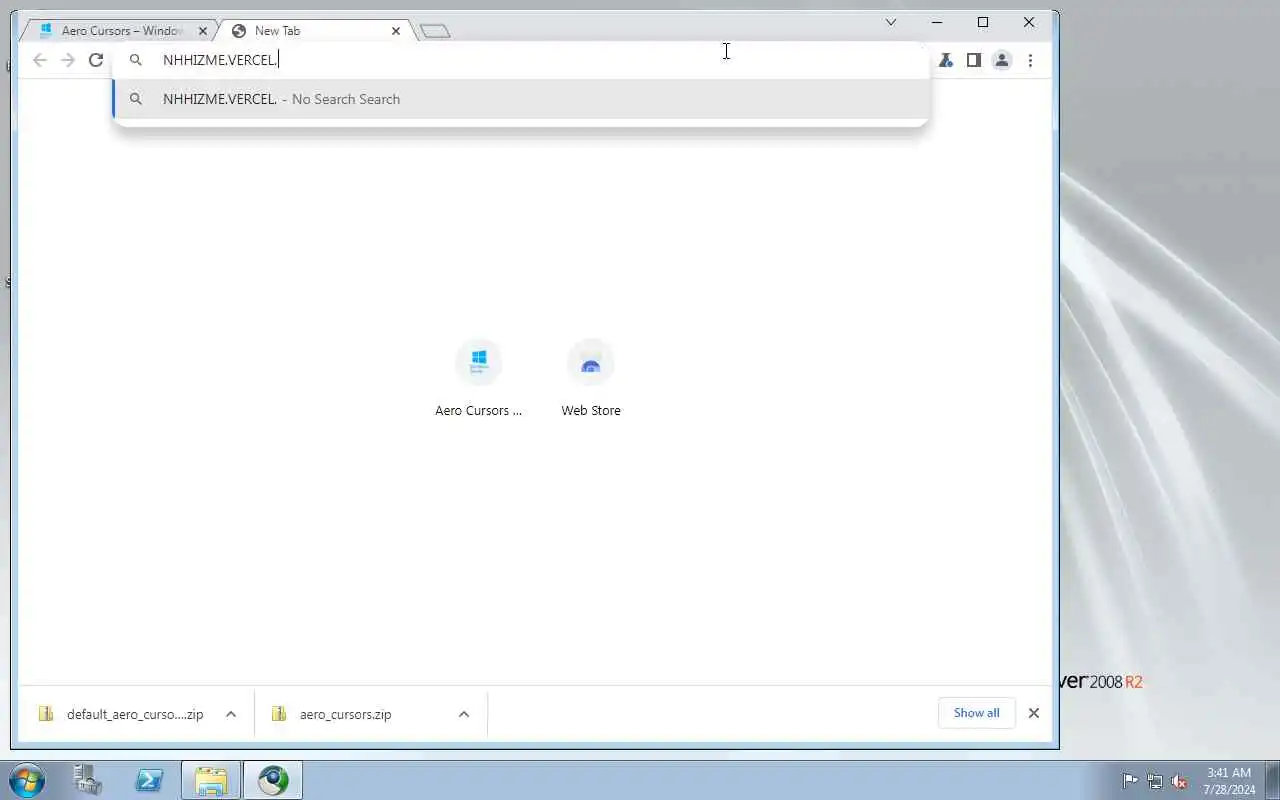Click the Chrome browser taskbar icon

[273, 780]
